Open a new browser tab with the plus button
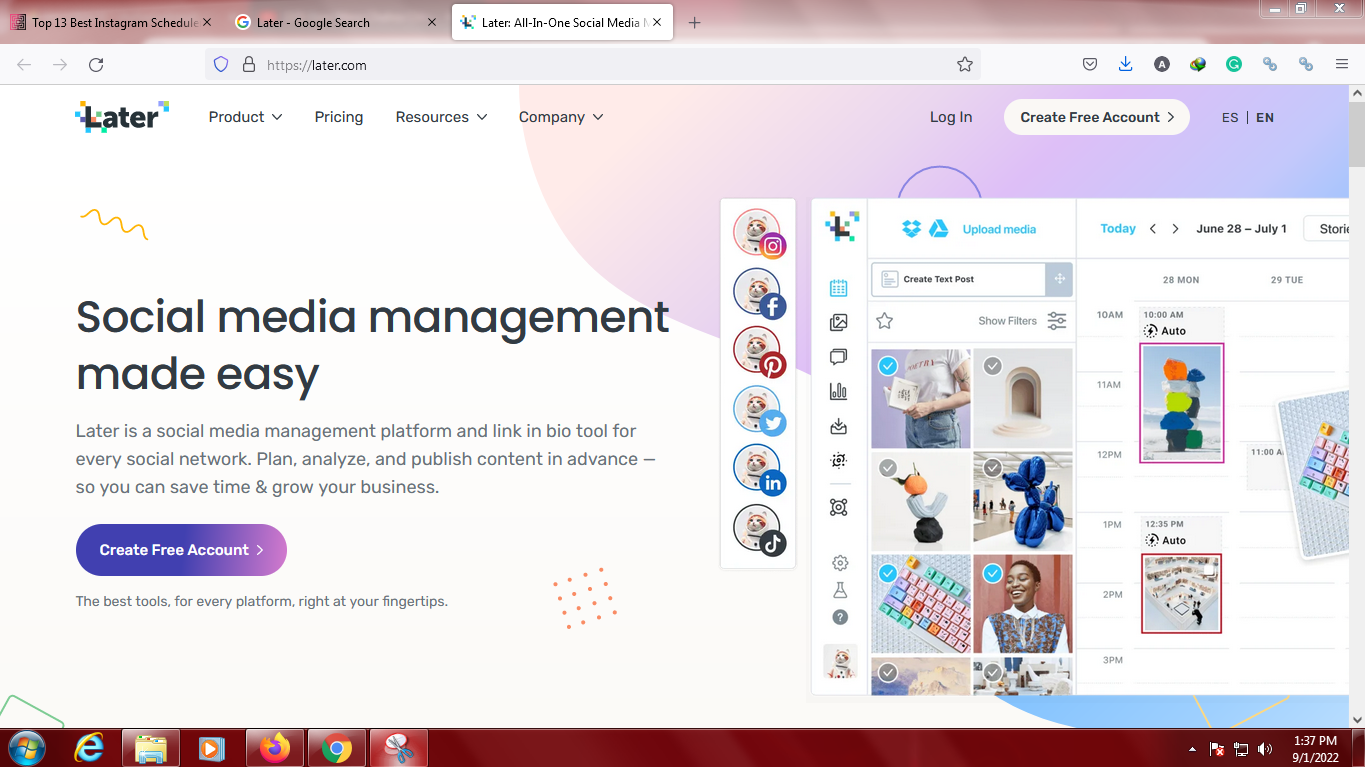 click(x=695, y=22)
